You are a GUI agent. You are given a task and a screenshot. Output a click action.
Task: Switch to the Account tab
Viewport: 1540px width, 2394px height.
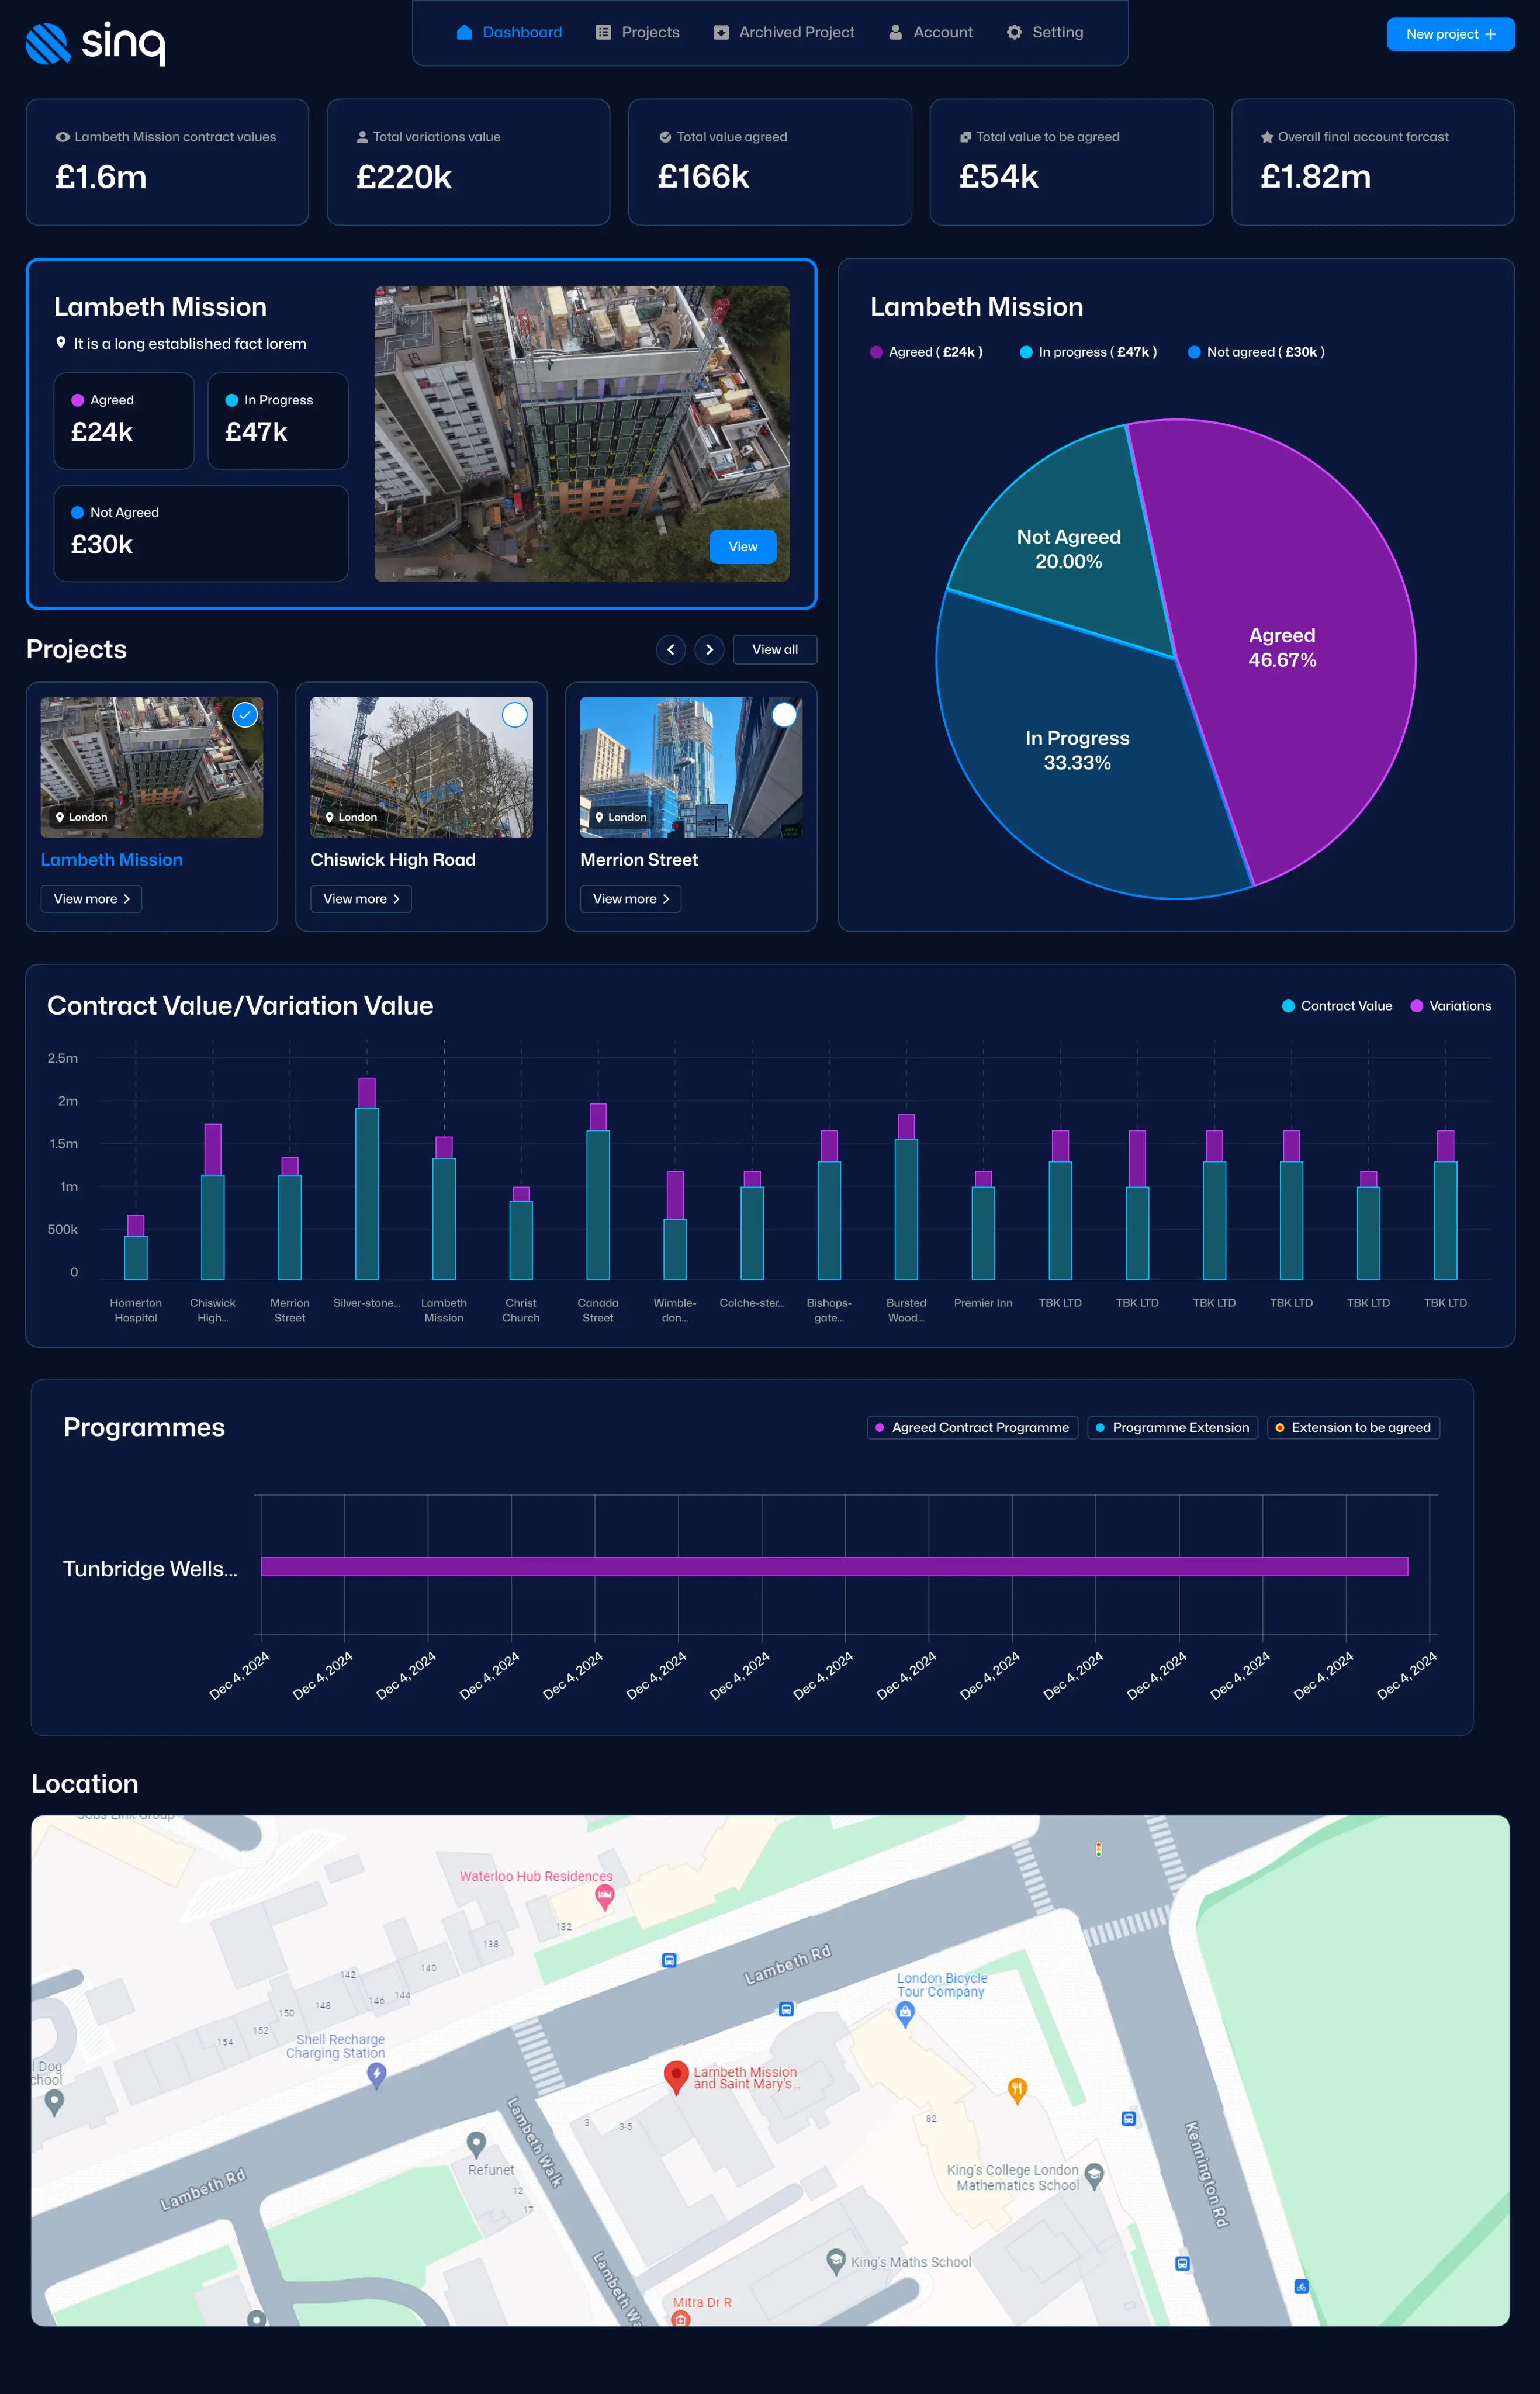pyautogui.click(x=930, y=32)
